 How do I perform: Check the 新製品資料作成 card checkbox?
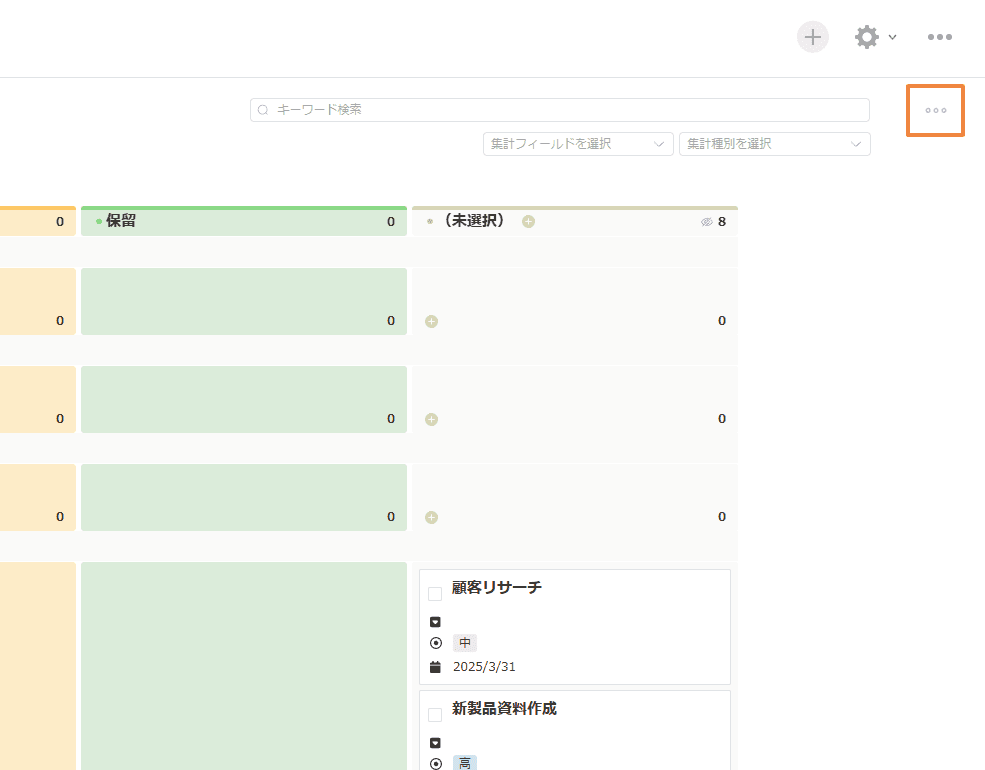point(435,715)
